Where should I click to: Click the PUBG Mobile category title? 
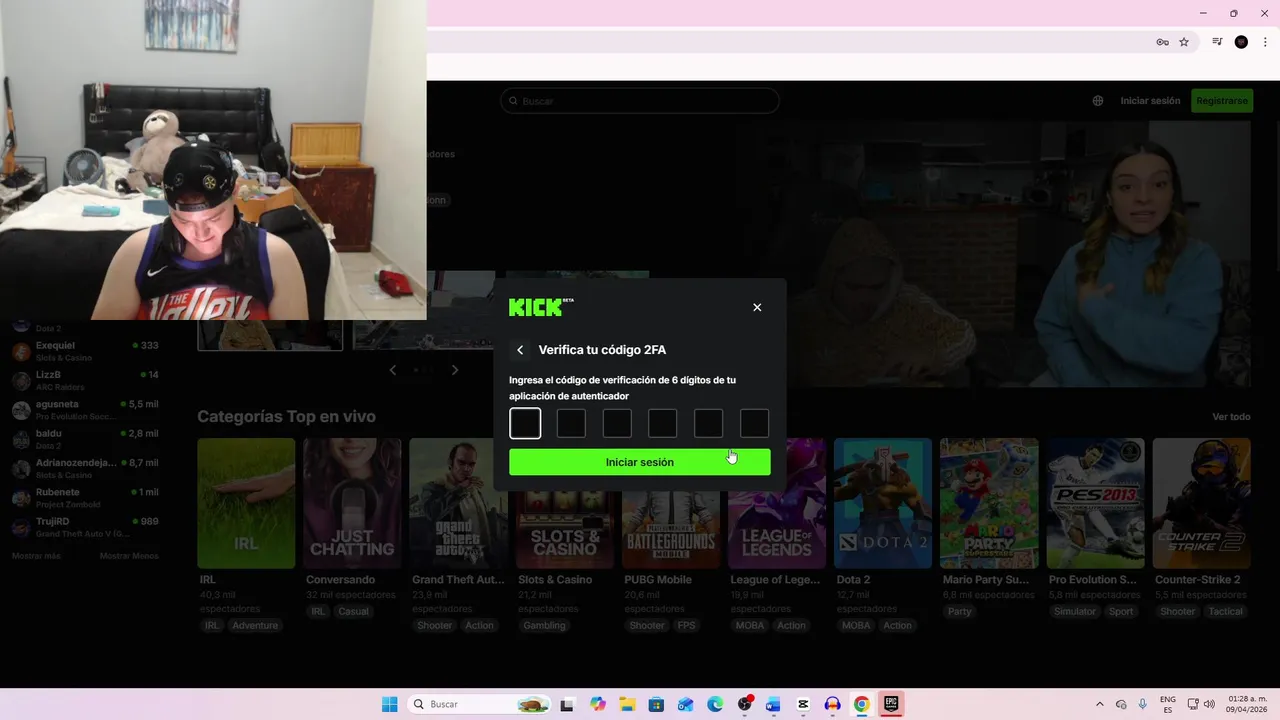(658, 580)
